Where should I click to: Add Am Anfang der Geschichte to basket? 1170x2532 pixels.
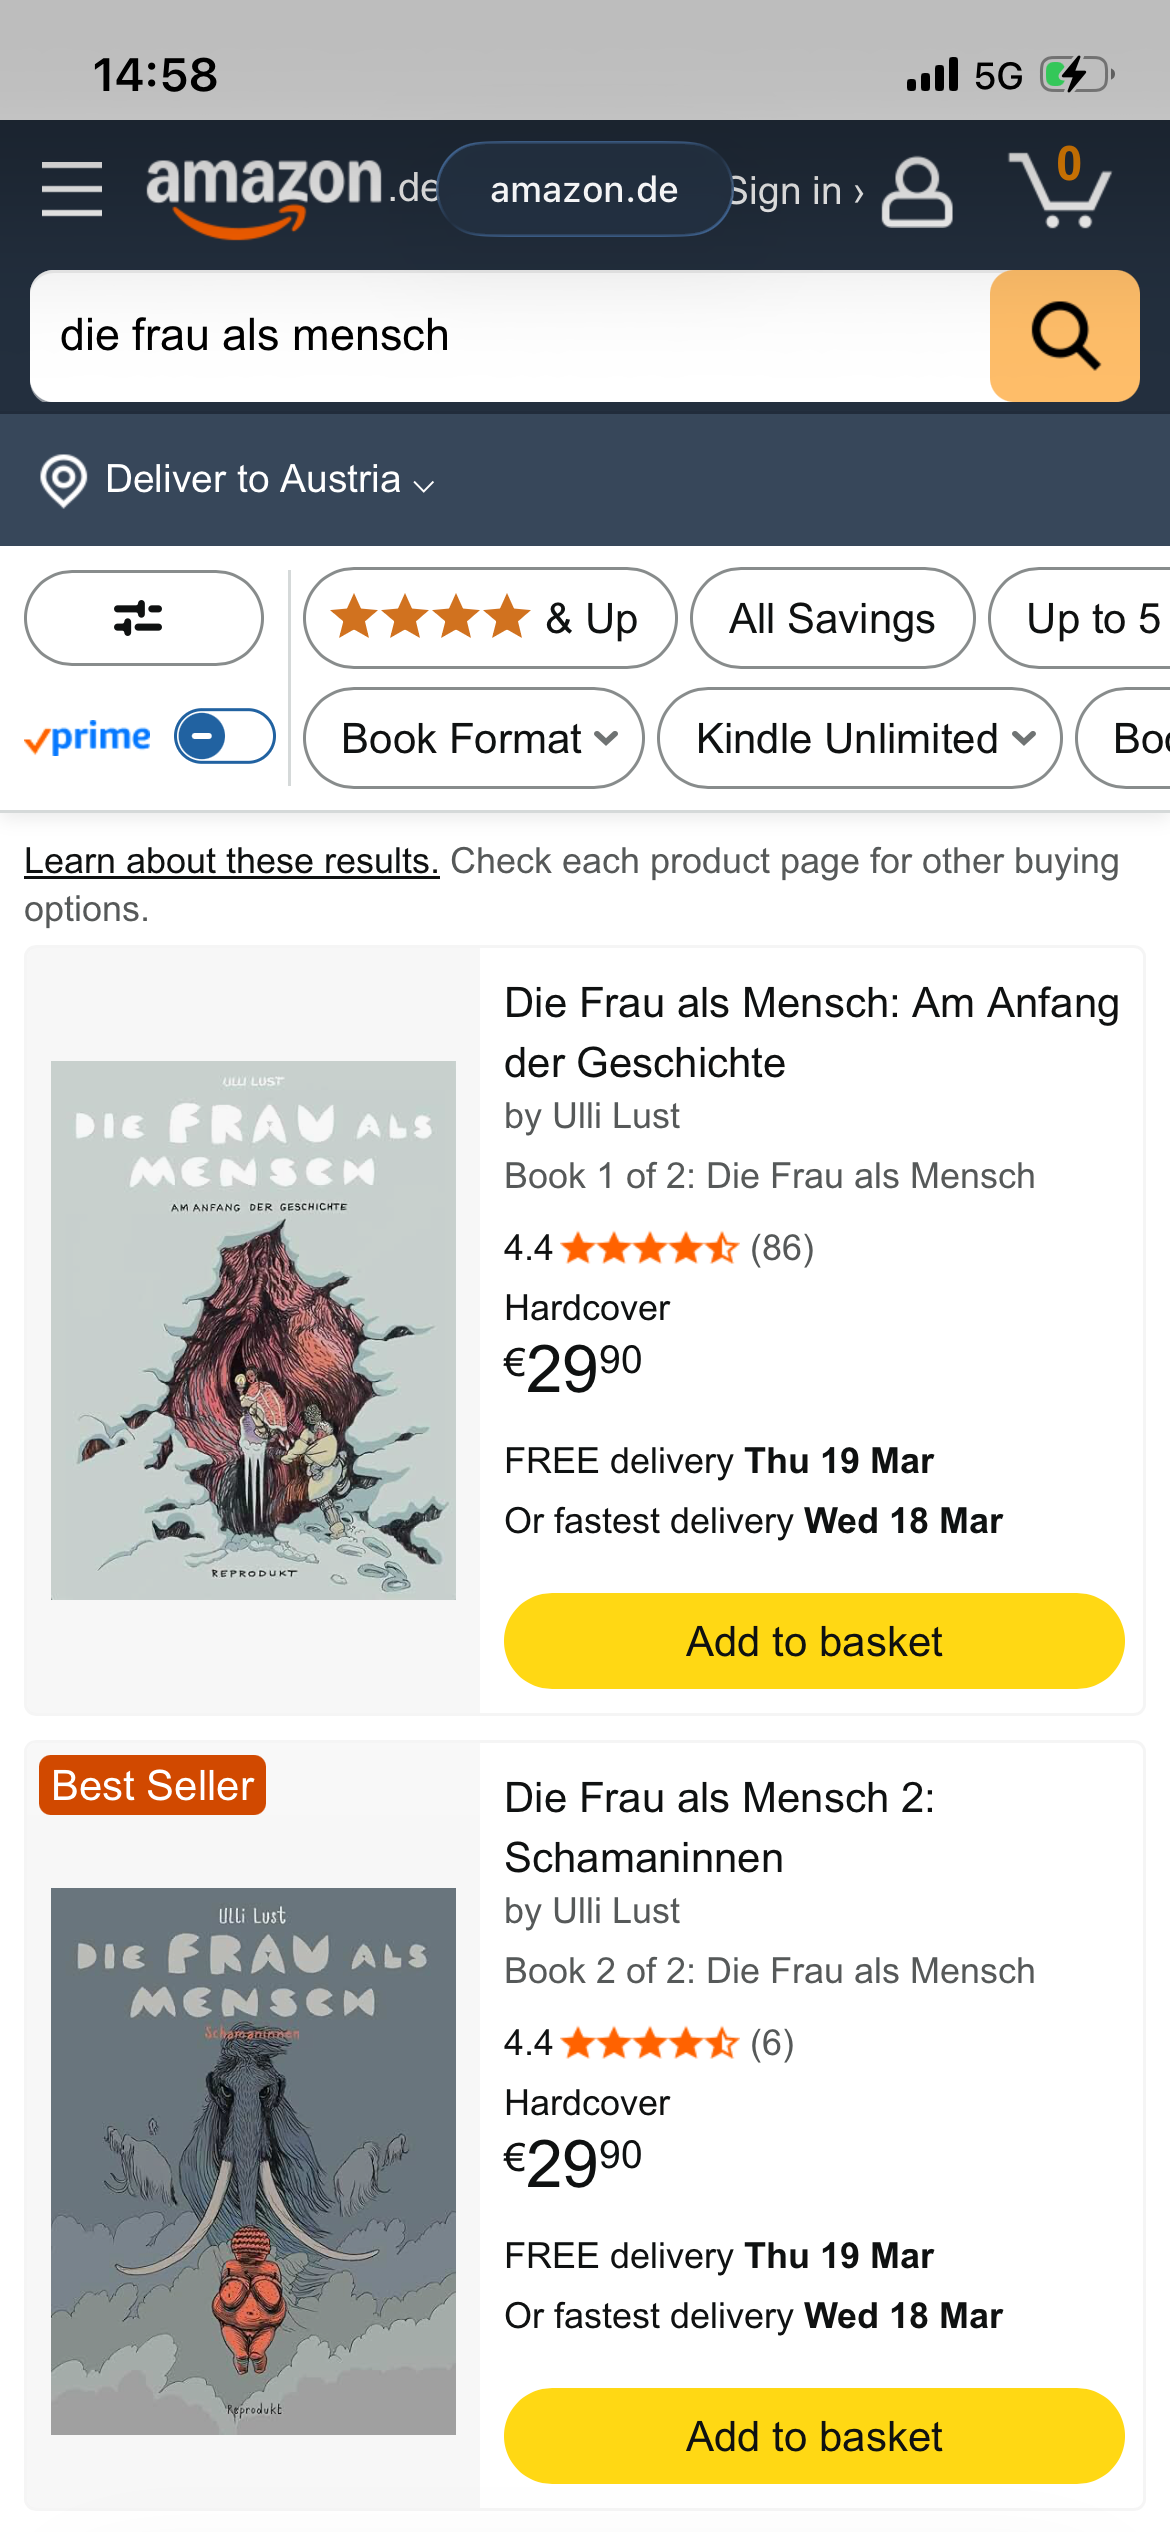pyautogui.click(x=814, y=1641)
